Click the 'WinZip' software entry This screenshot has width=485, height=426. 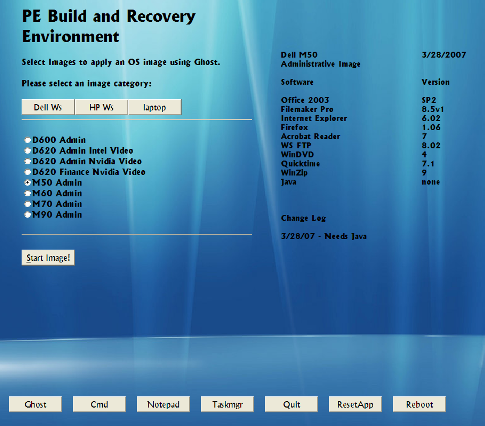coord(294,172)
